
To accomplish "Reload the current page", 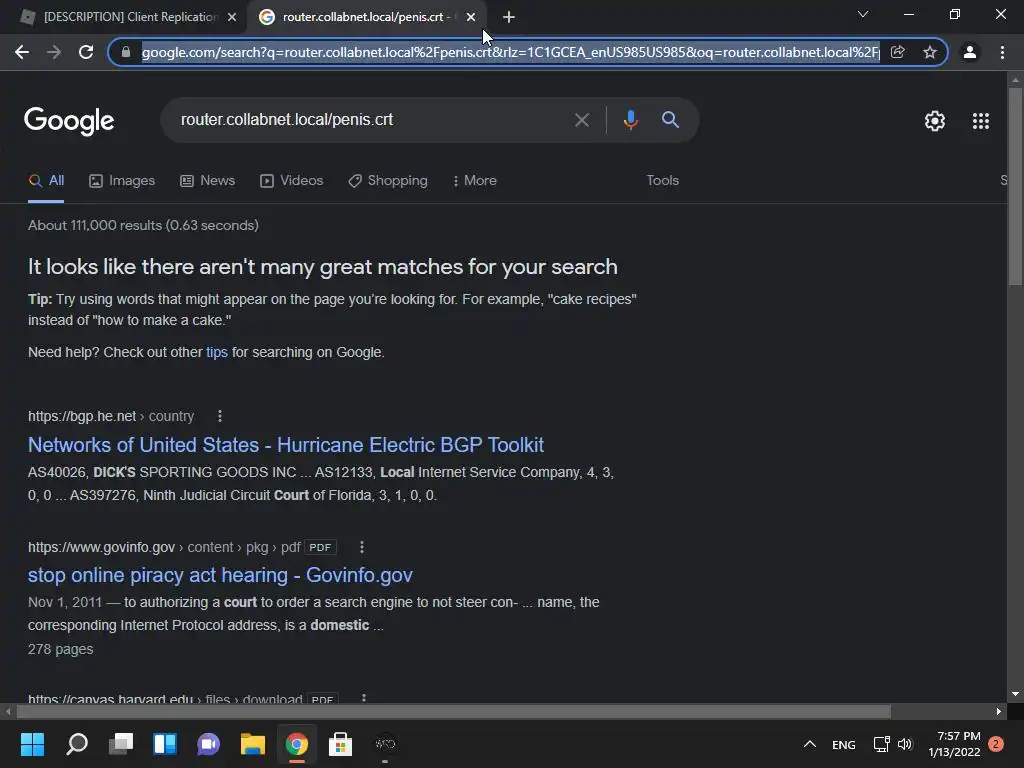I will click(86, 52).
